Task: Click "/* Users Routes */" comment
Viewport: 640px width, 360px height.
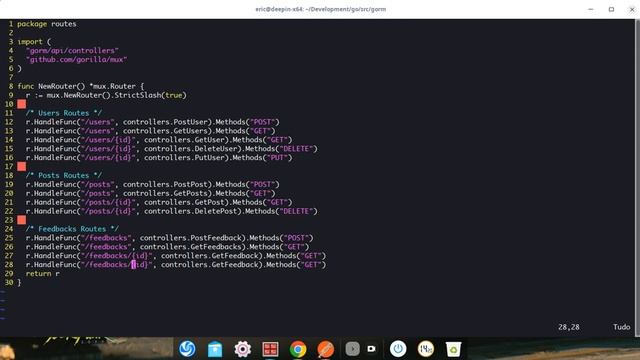Action: 64,113
